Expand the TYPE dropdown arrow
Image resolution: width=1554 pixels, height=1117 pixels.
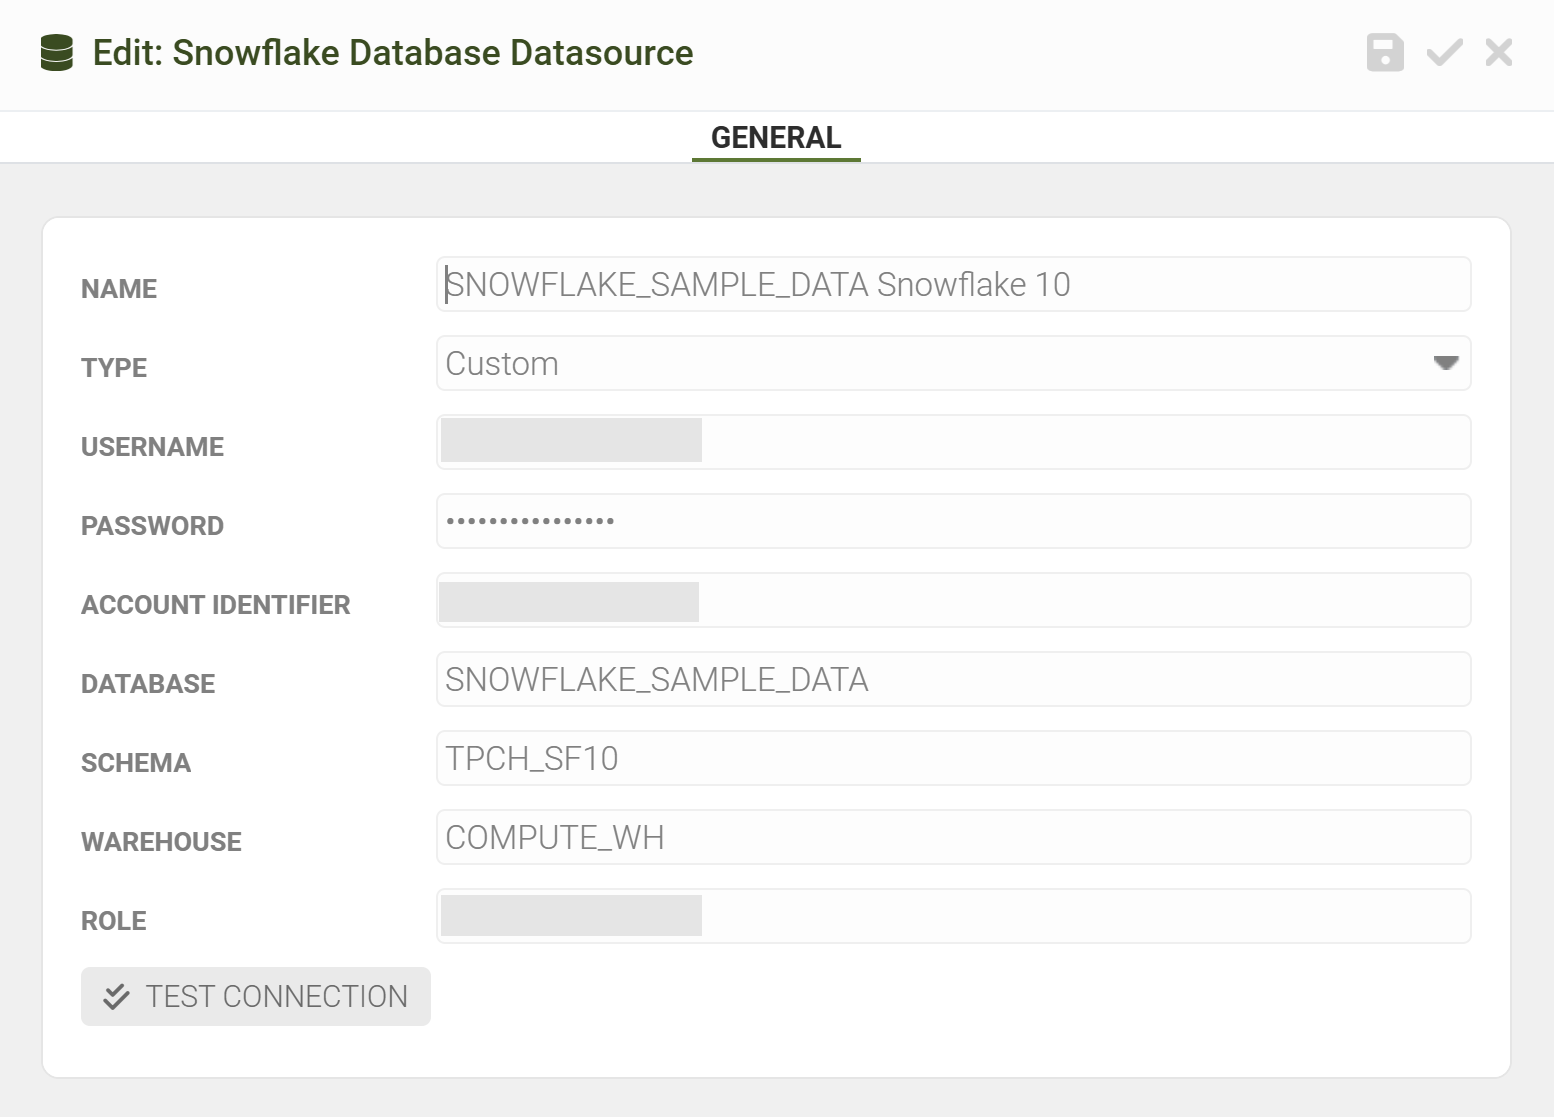click(1446, 363)
